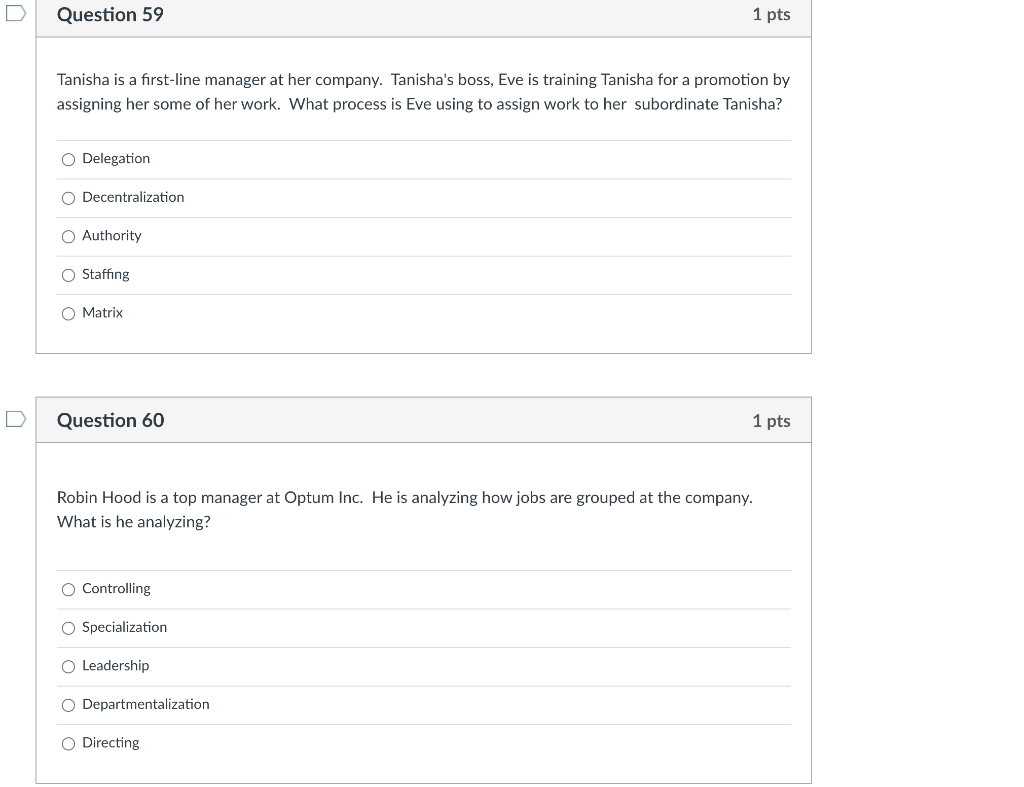Select the Staffing answer option
Screen dimensions: 1024x787
pos(68,274)
